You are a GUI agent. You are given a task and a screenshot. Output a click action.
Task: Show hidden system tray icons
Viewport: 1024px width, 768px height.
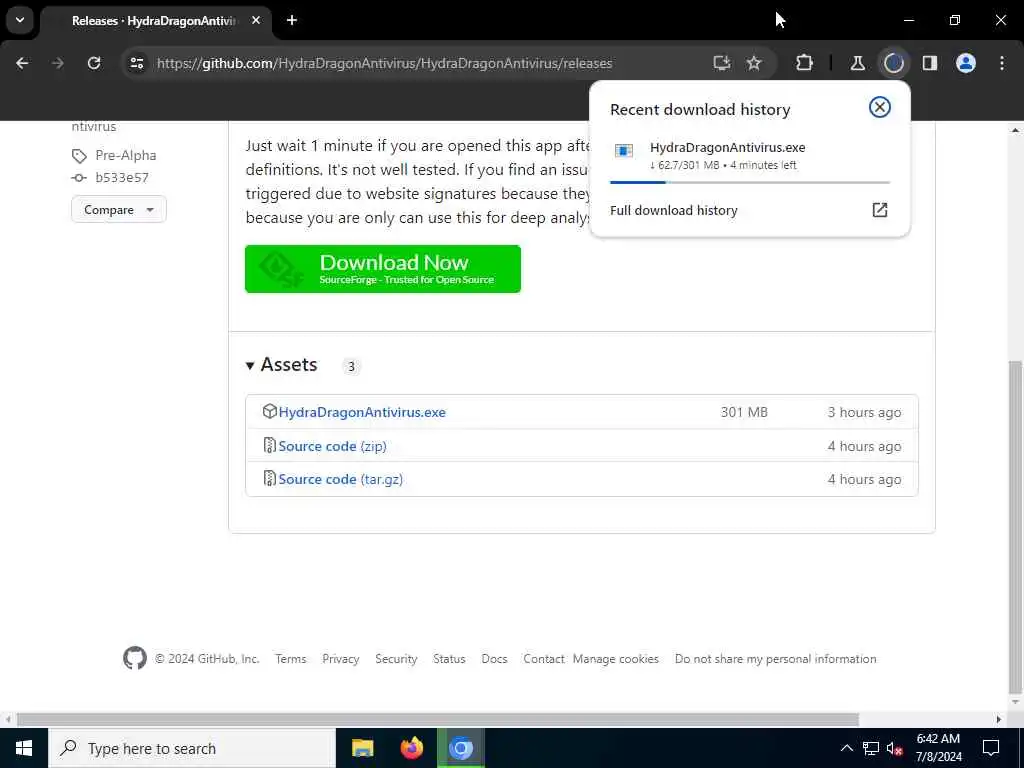[846, 748]
